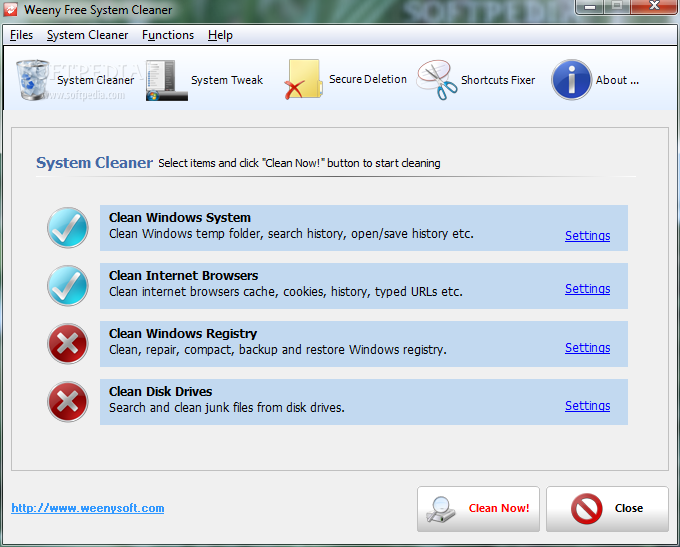Uncheck the Clean Internet Browsers toggle
This screenshot has height=547, width=680.
click(x=68, y=286)
